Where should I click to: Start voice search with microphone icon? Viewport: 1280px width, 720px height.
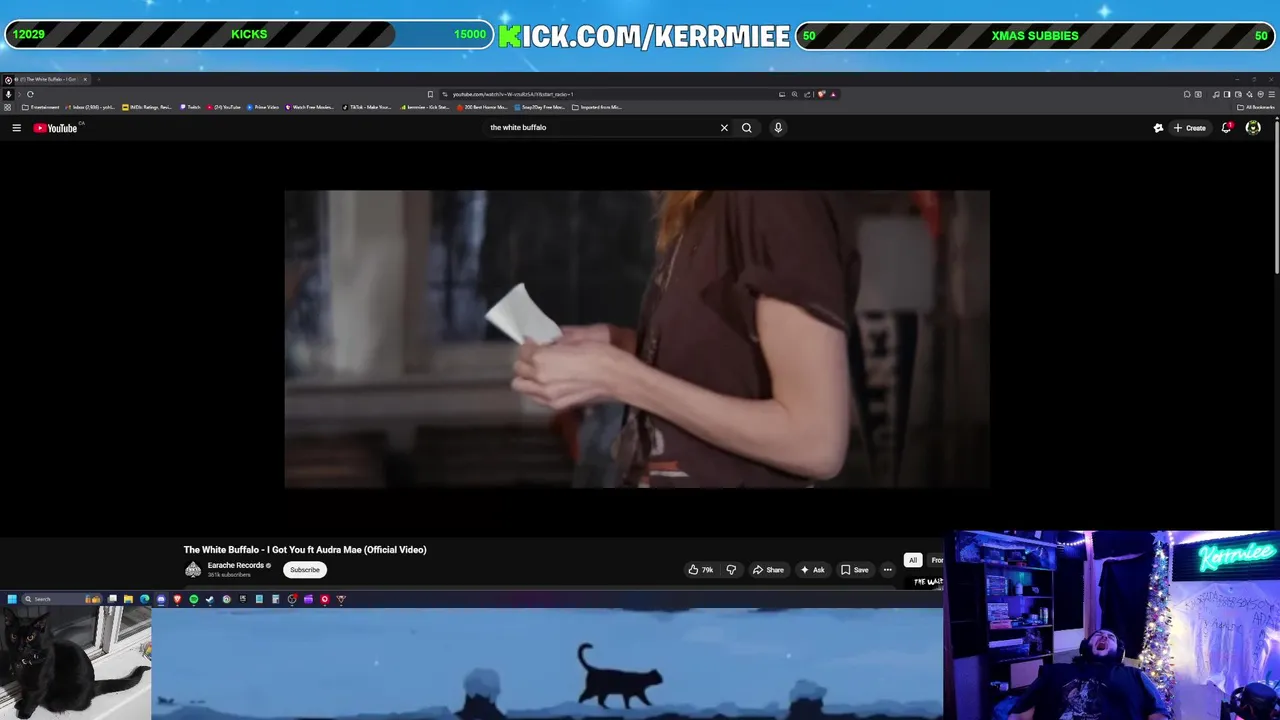click(x=778, y=128)
